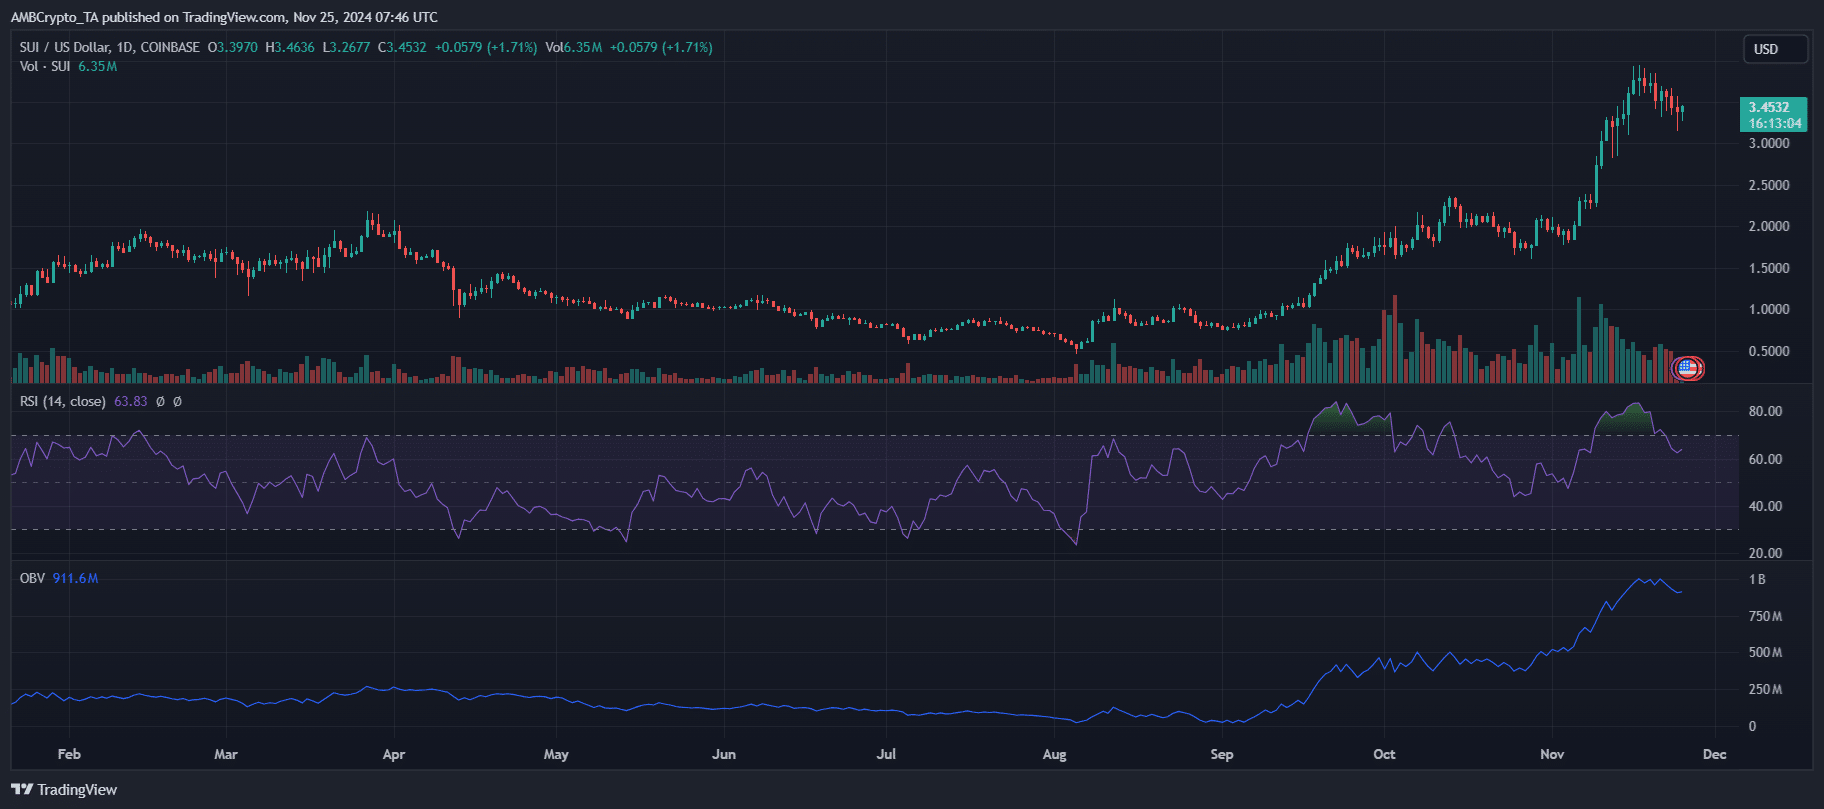
Task: Click the 40.00 RSI axis label
Action: coord(1765,506)
